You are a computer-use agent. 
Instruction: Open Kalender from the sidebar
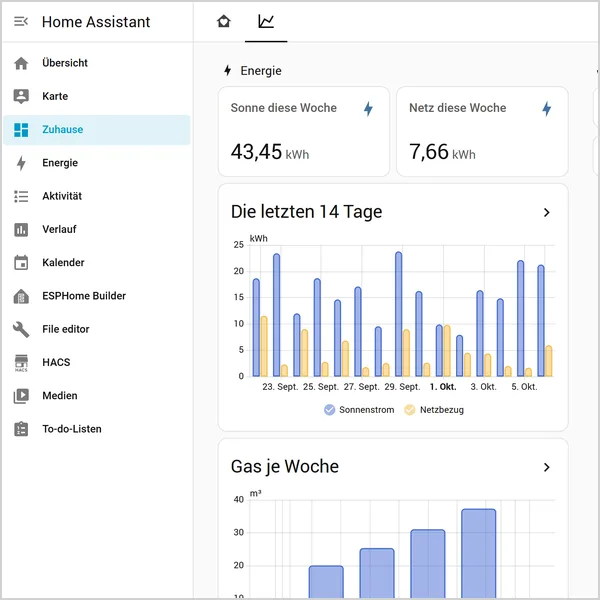tap(96, 263)
